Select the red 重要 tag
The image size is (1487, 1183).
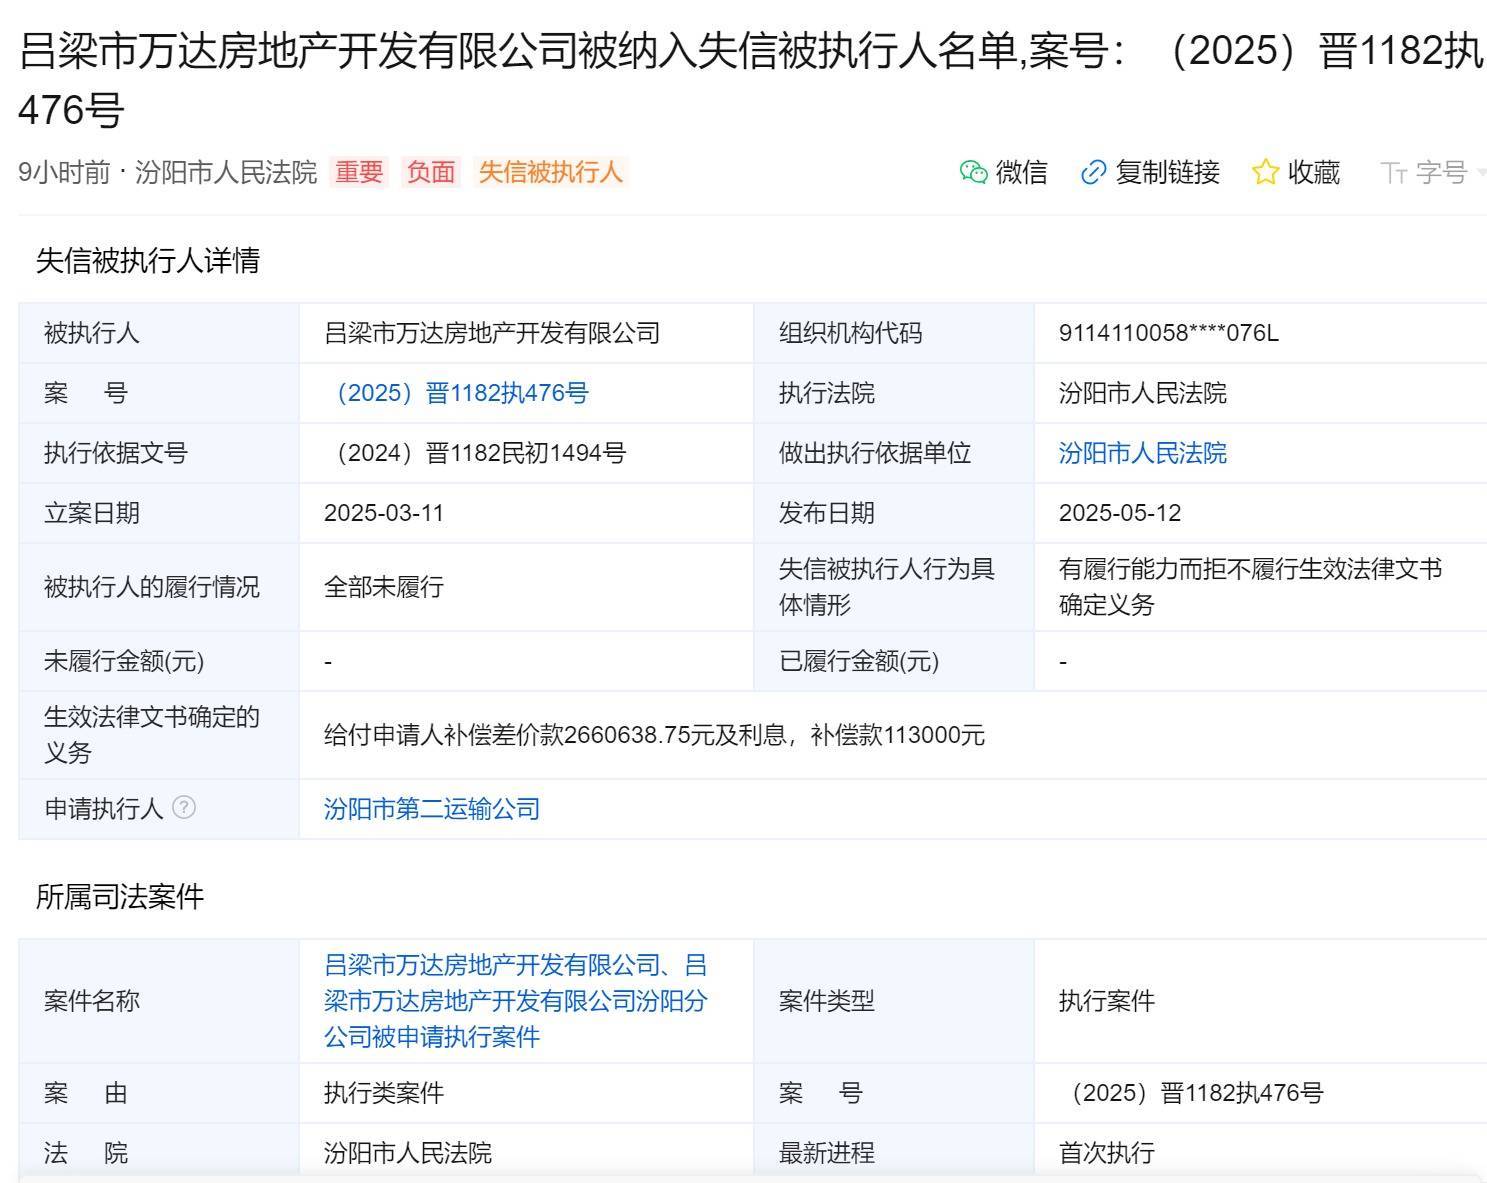point(359,172)
